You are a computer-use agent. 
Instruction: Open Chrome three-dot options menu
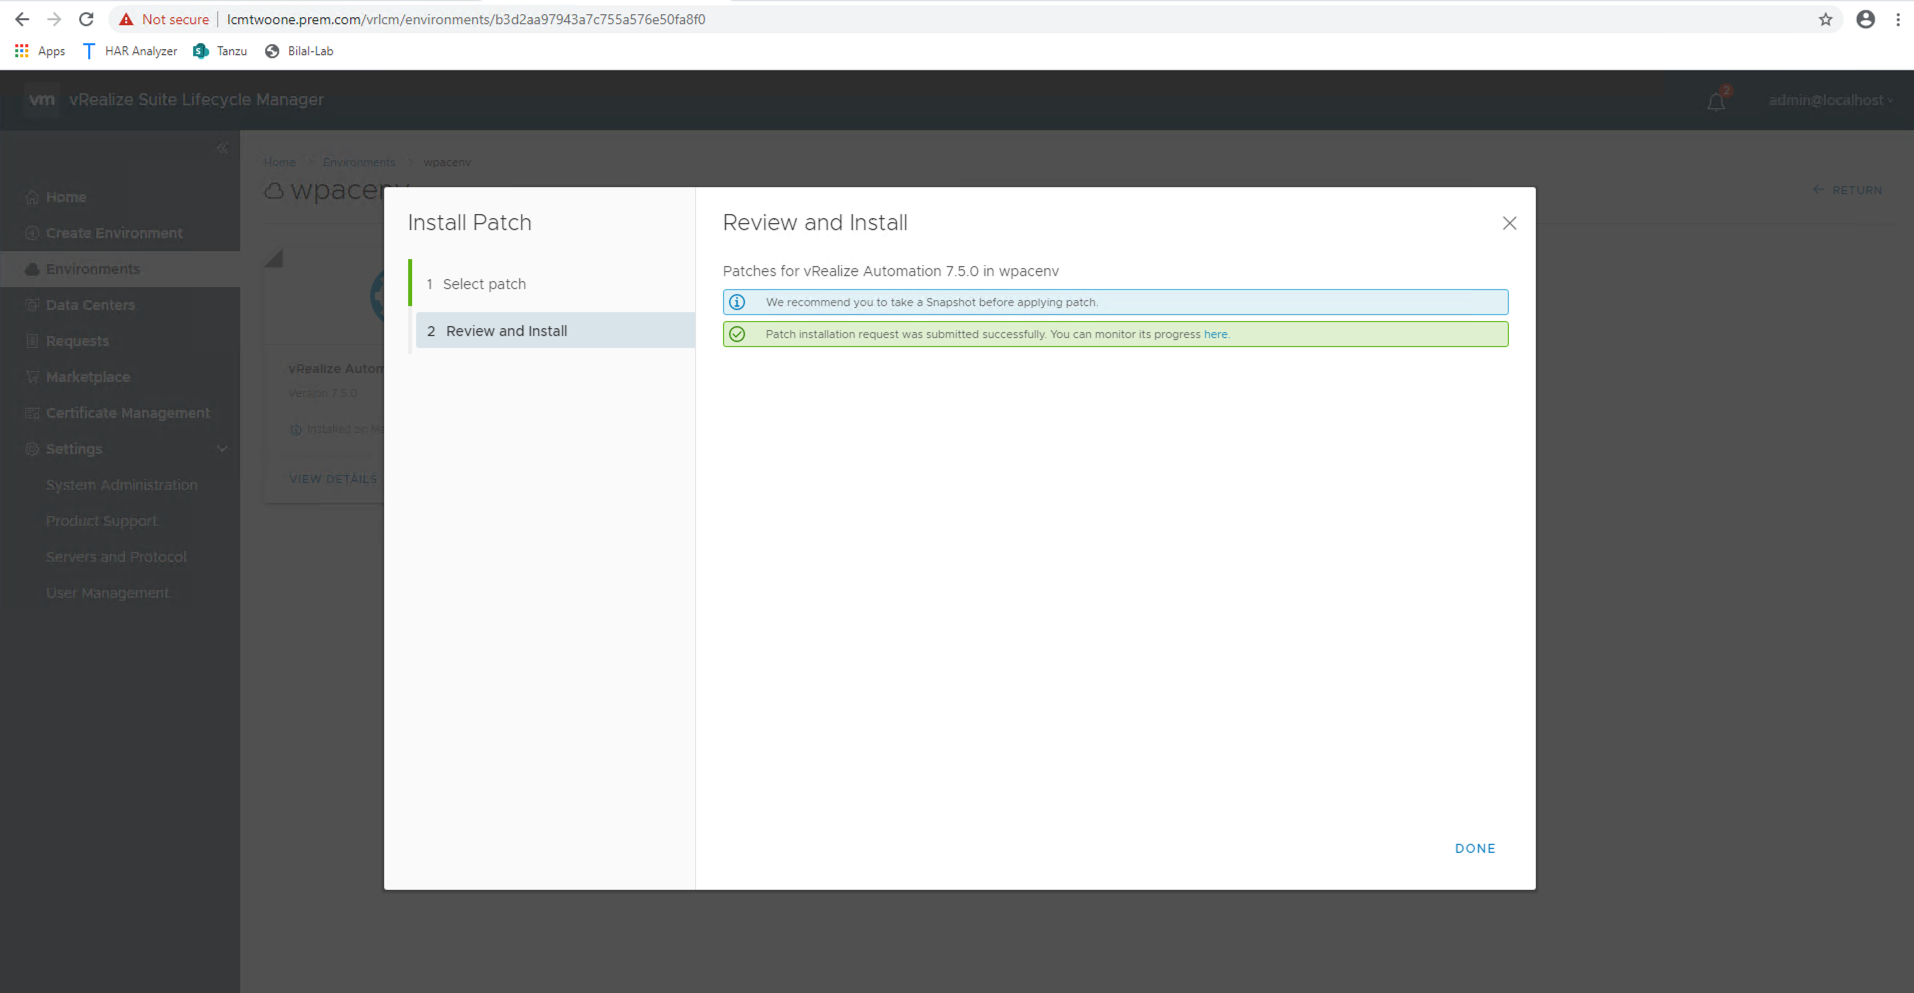tap(1897, 19)
